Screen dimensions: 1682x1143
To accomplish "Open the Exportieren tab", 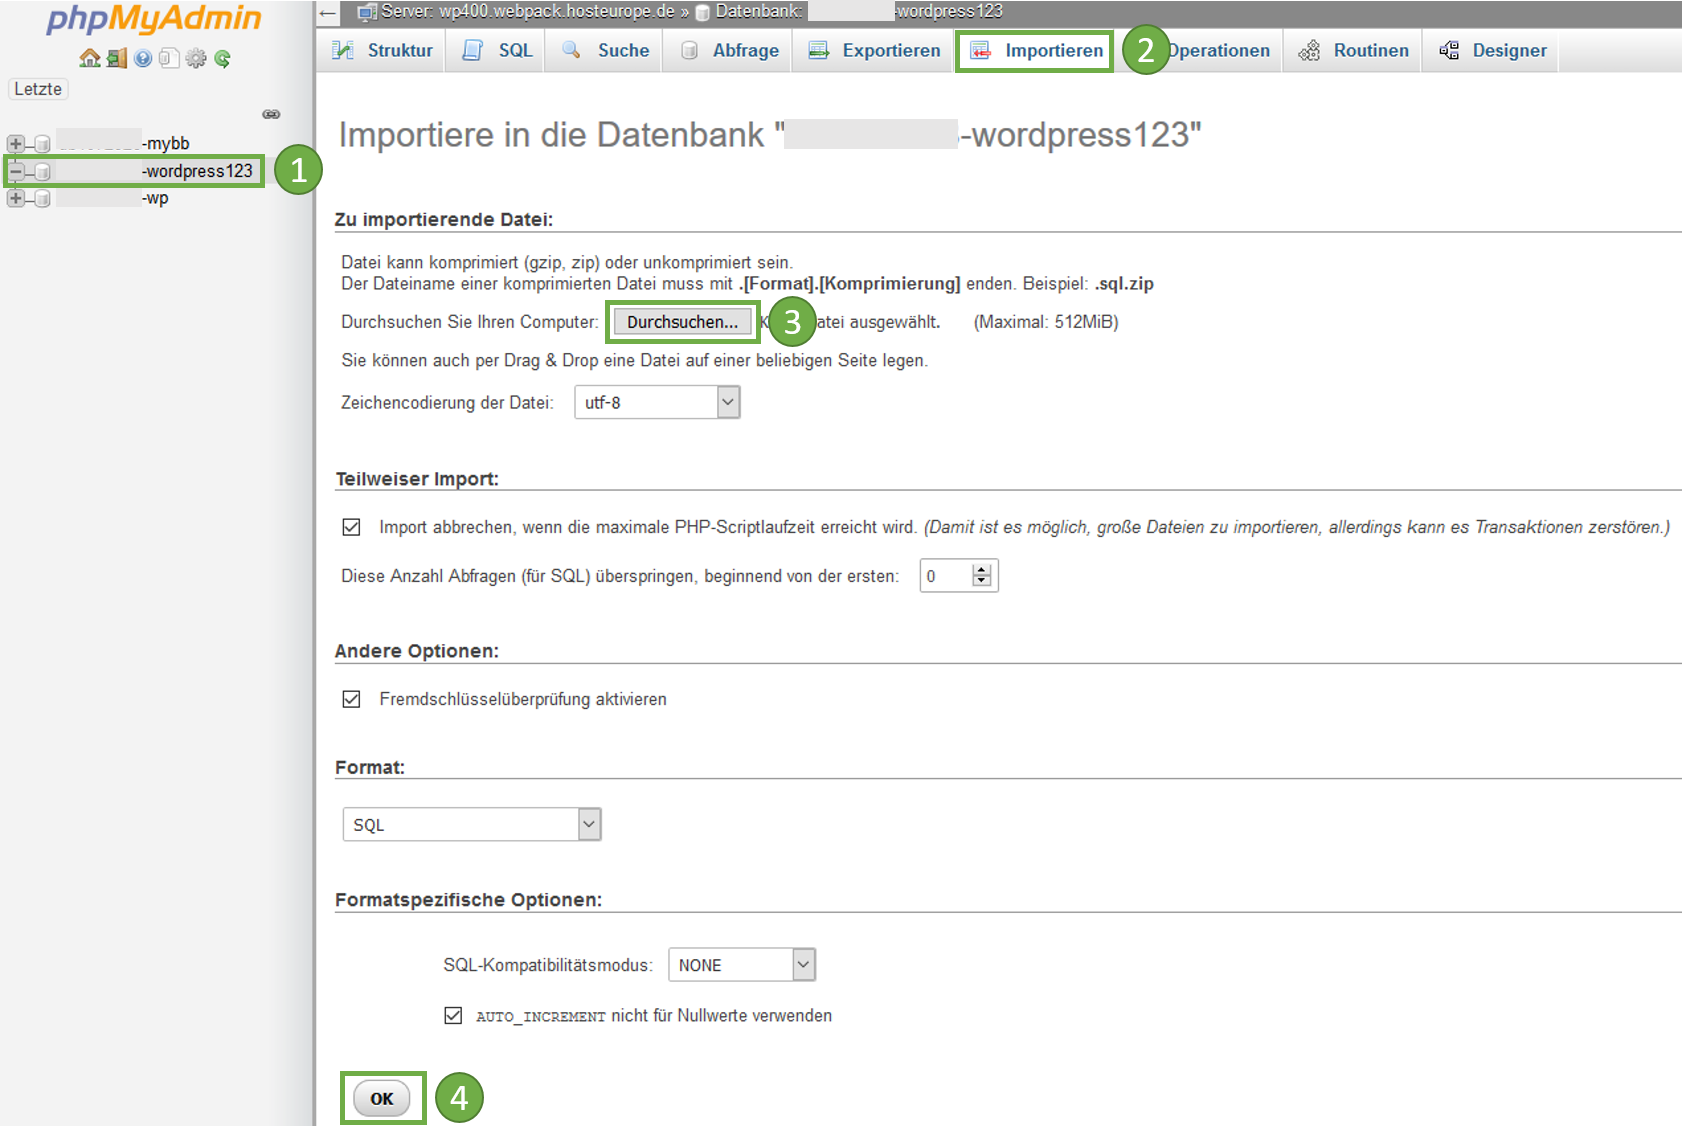I will click(x=874, y=50).
